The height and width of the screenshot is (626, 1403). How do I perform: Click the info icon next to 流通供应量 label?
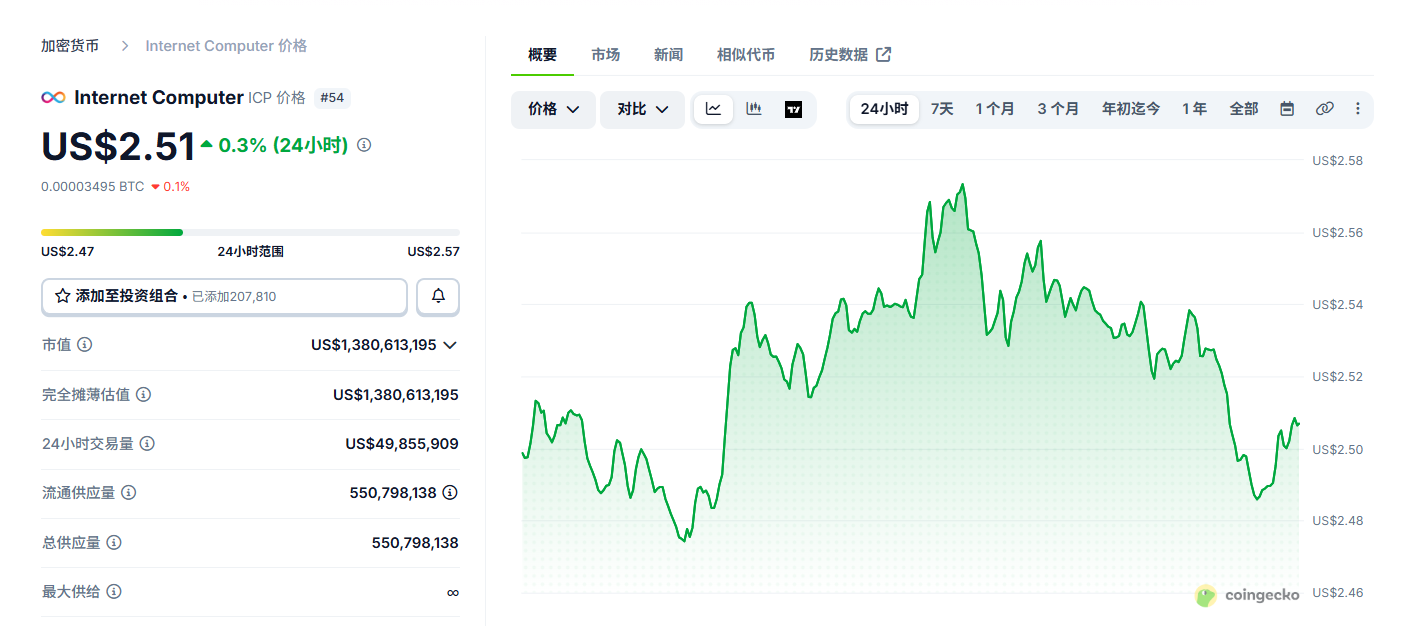point(129,493)
